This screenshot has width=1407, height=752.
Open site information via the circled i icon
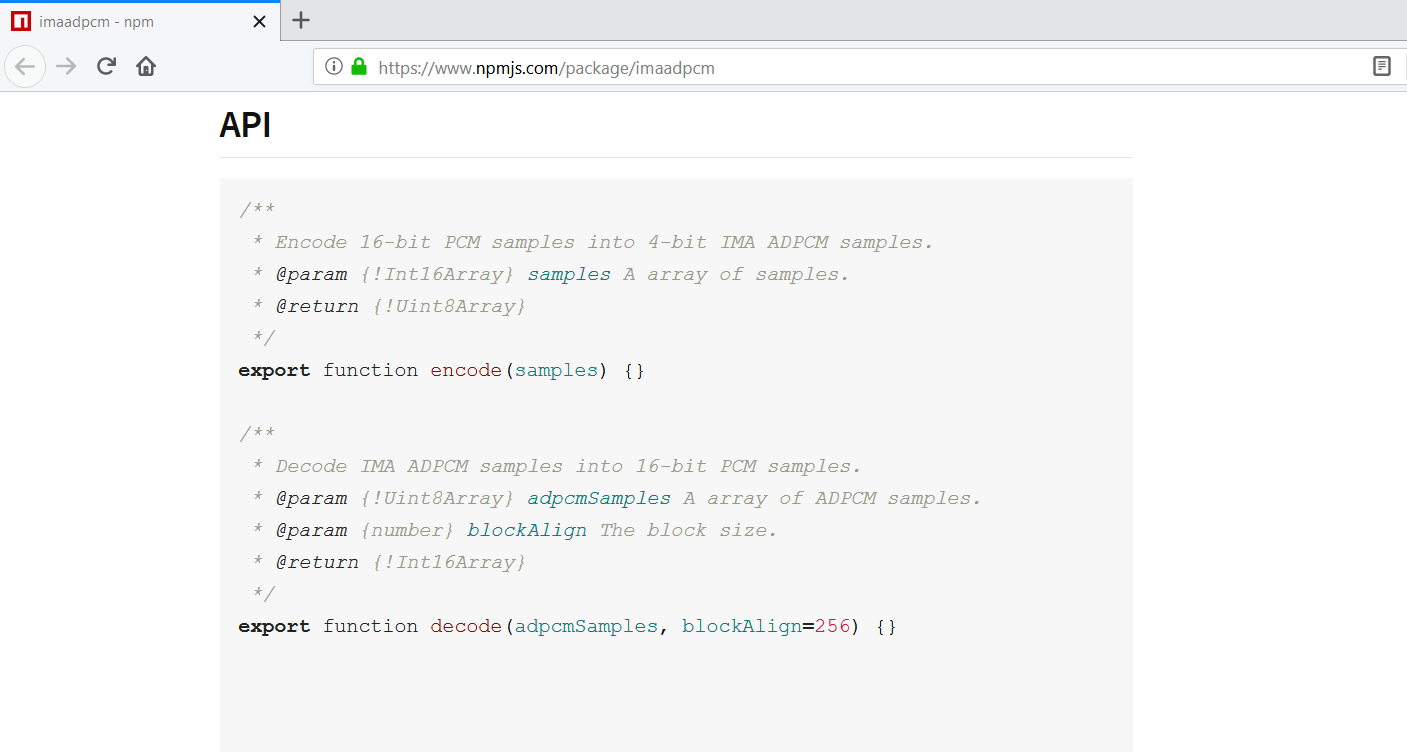[334, 67]
